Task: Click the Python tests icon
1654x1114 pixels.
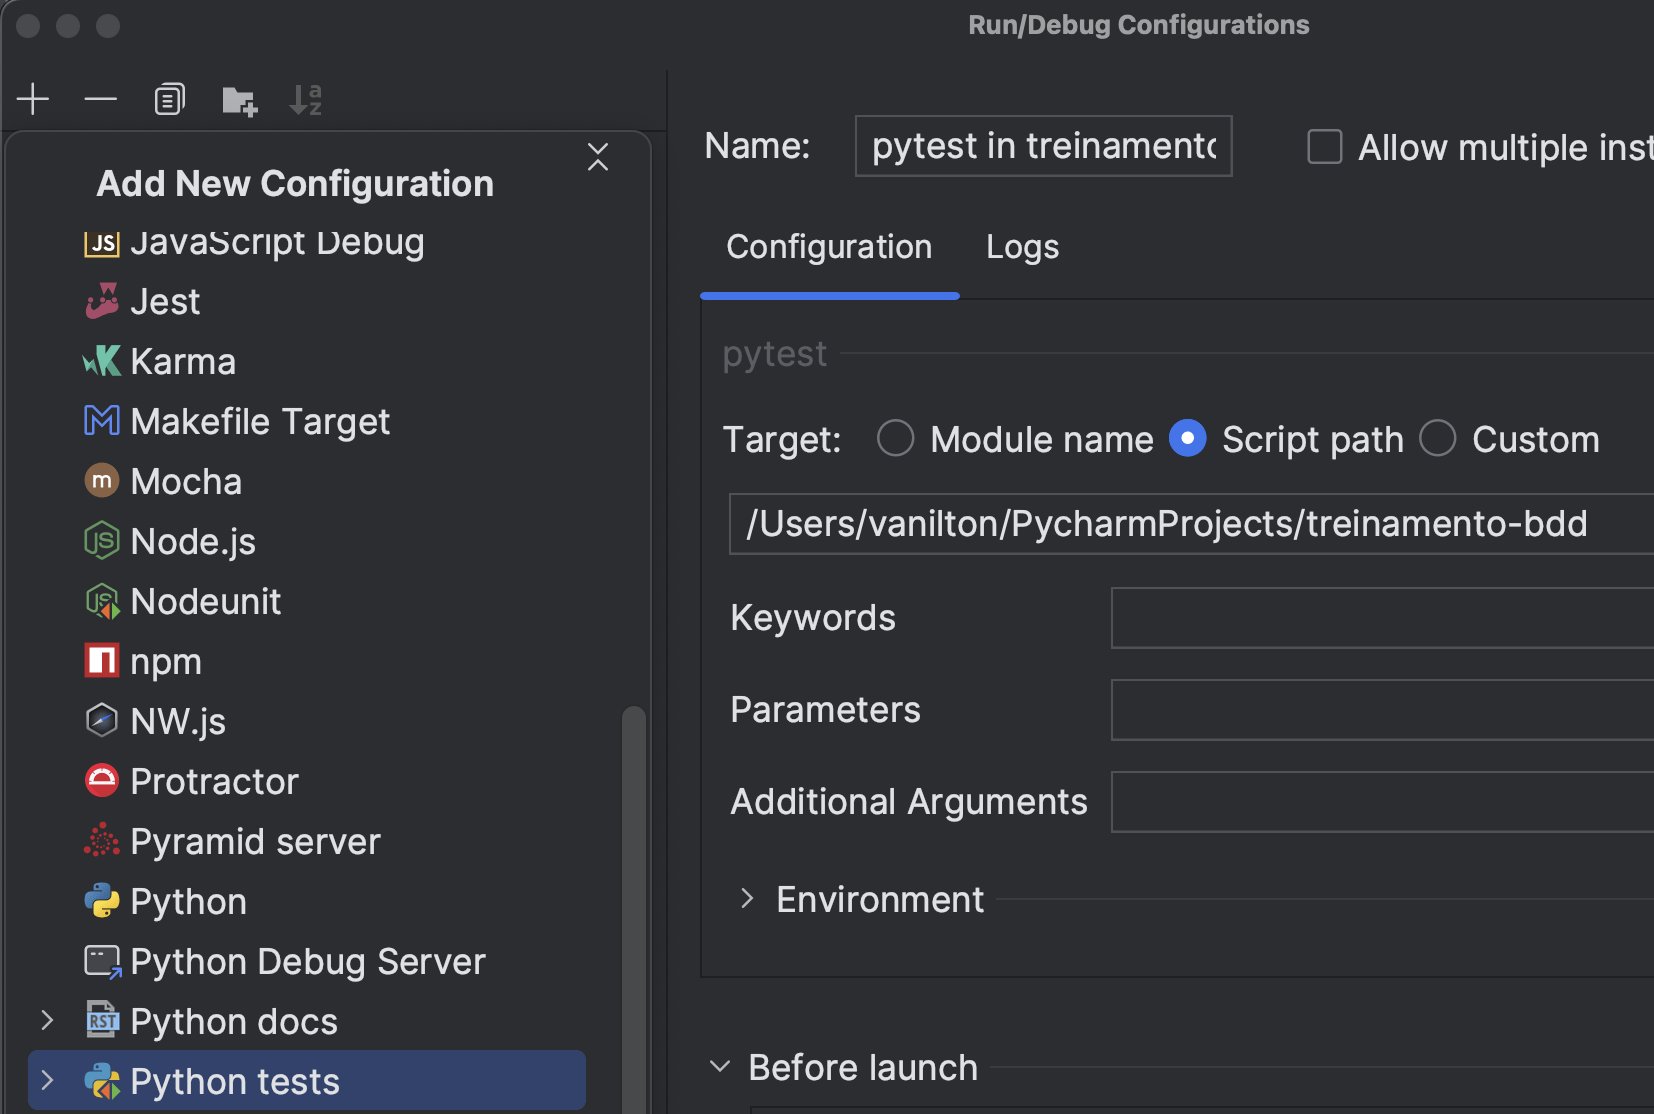Action: (x=102, y=1081)
